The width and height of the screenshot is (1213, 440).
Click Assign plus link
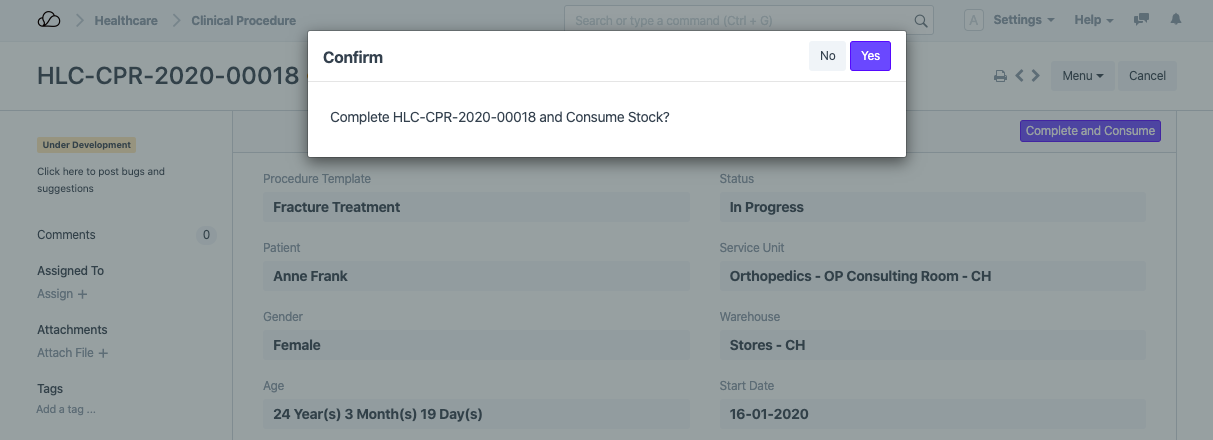click(62, 294)
